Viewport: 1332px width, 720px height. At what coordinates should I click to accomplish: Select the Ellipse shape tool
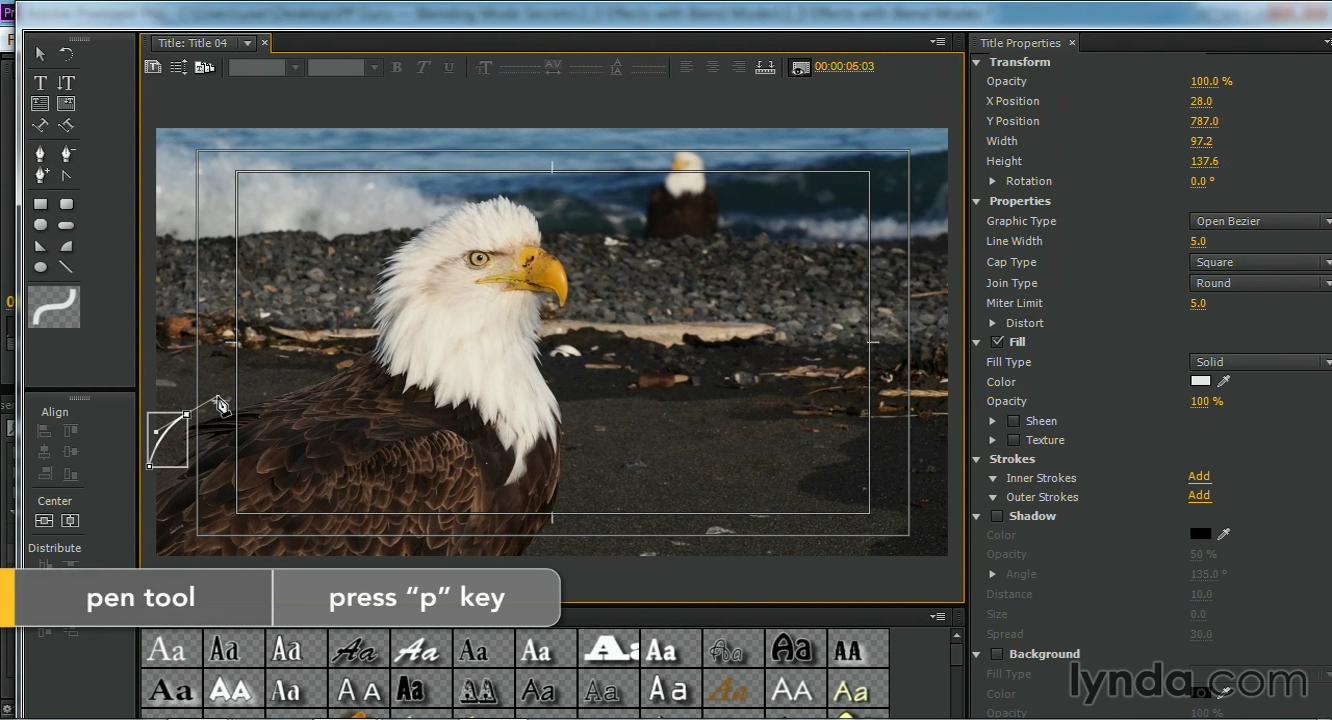[x=40, y=267]
